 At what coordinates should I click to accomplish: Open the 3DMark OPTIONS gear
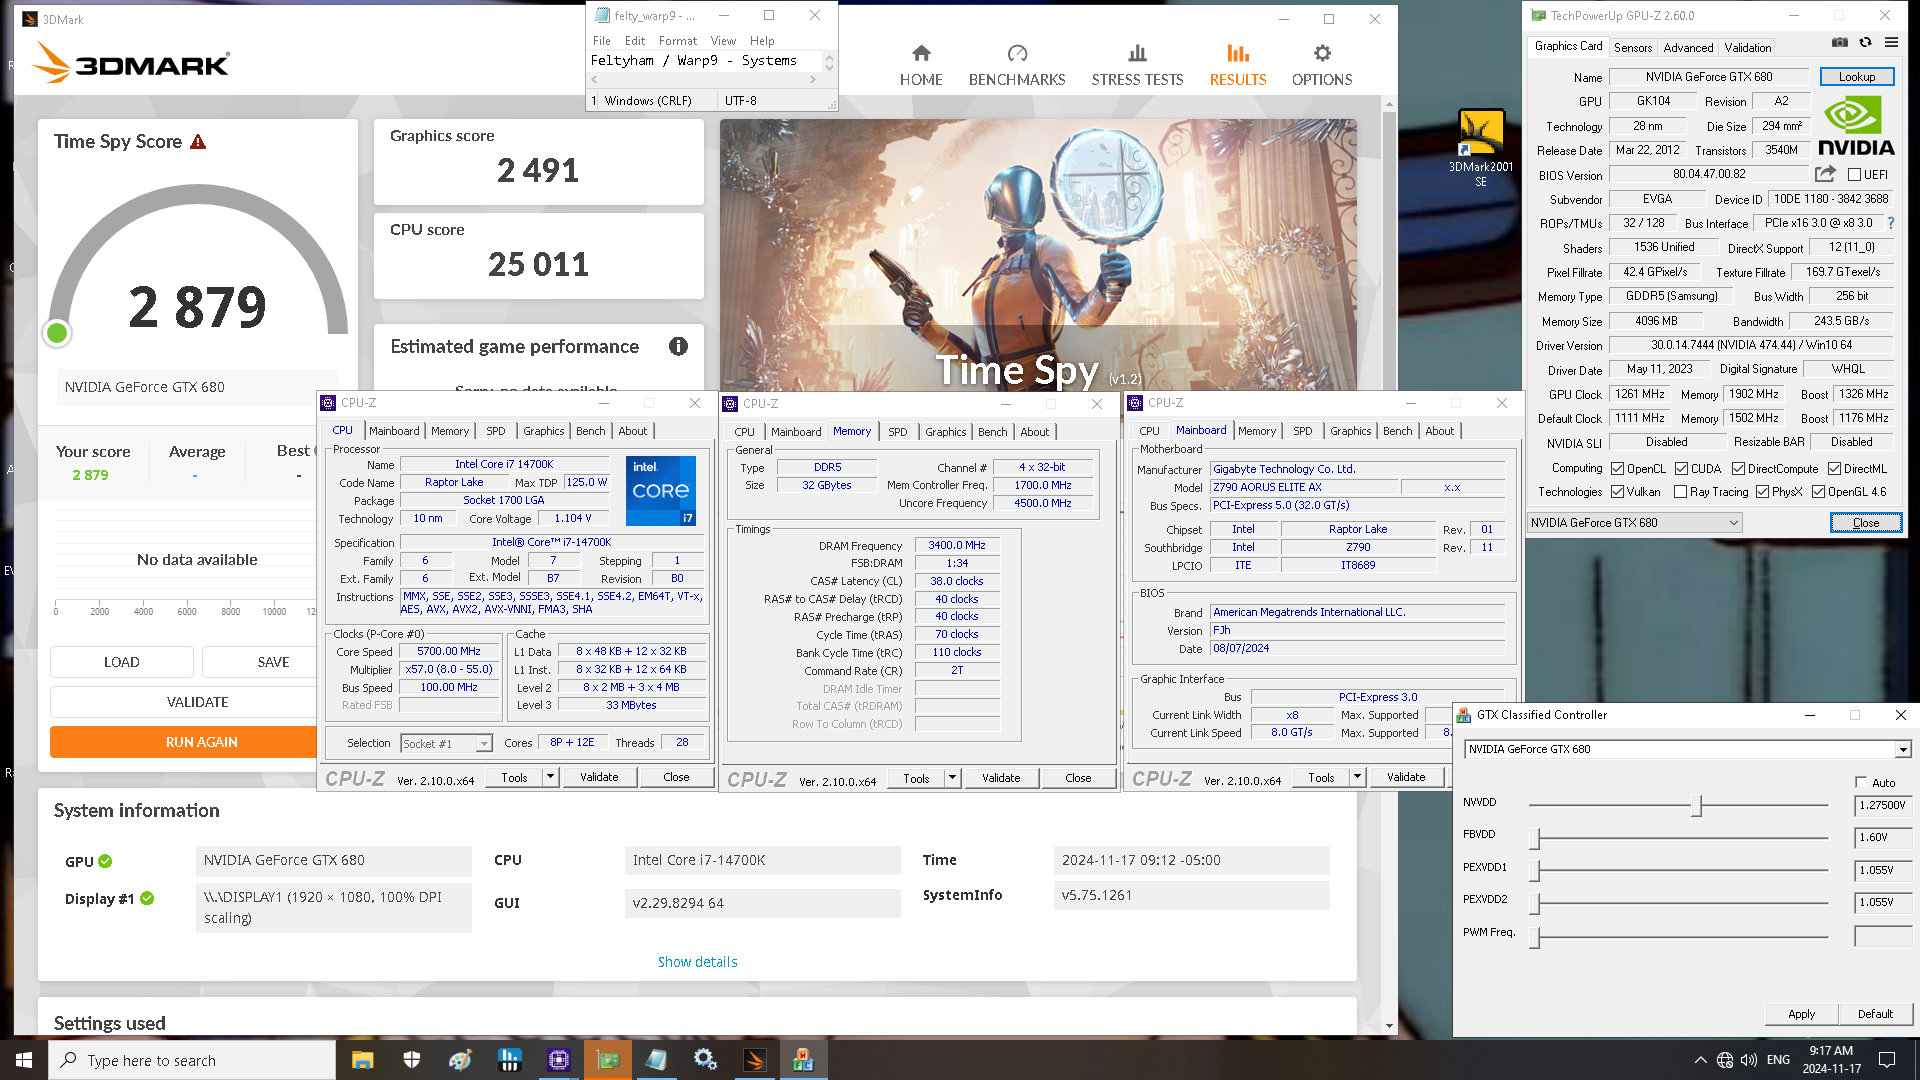click(1322, 66)
